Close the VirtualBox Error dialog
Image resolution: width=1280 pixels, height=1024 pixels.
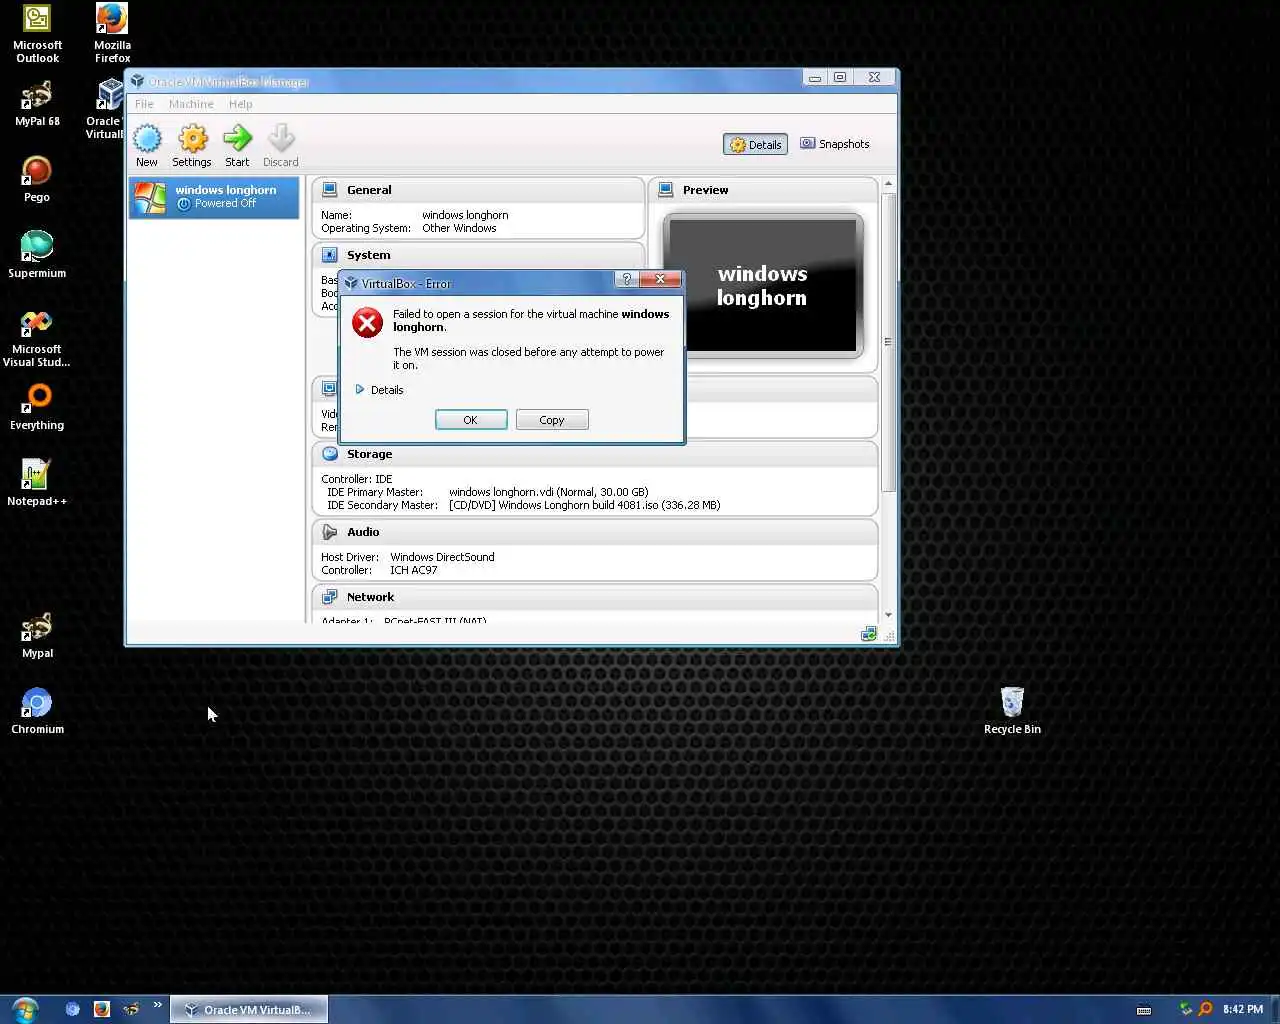coord(660,280)
